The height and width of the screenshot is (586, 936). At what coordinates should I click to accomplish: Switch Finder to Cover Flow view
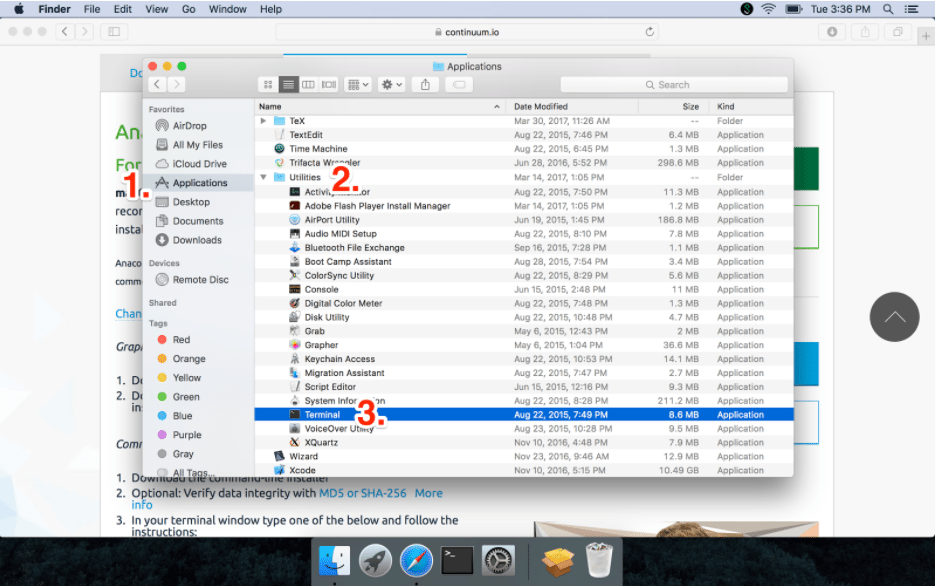pyautogui.click(x=328, y=85)
